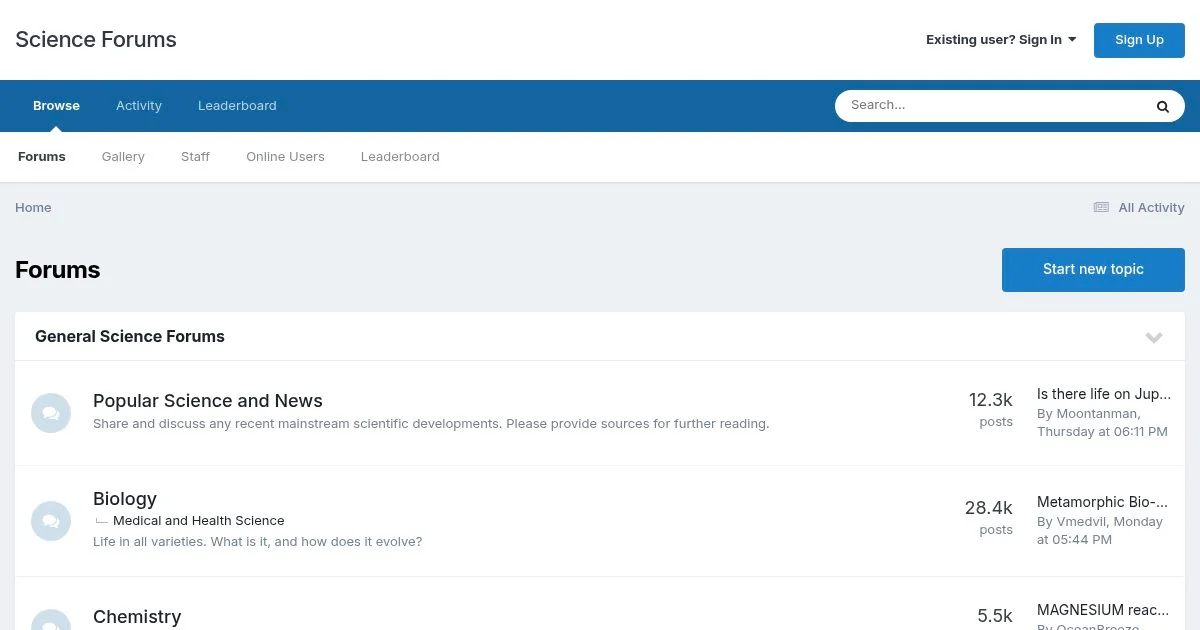Open the Biology forum link

(x=125, y=499)
